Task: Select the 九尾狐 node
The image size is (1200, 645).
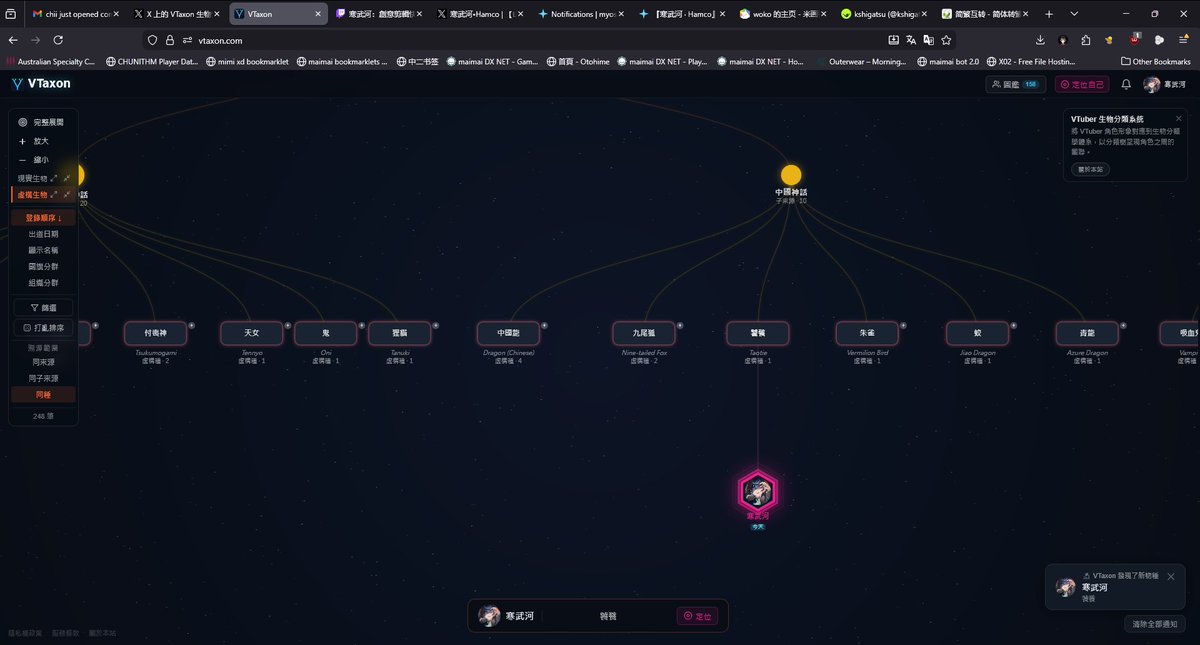Action: click(x=644, y=332)
